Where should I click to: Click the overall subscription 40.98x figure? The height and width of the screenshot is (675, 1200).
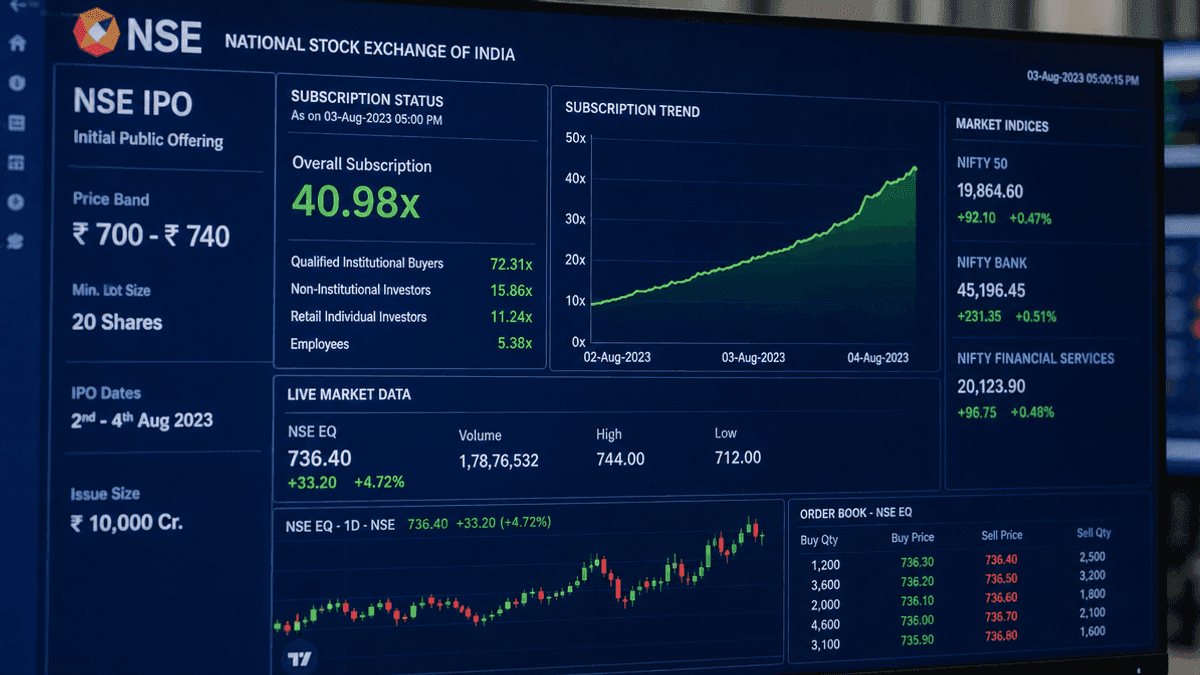point(355,202)
